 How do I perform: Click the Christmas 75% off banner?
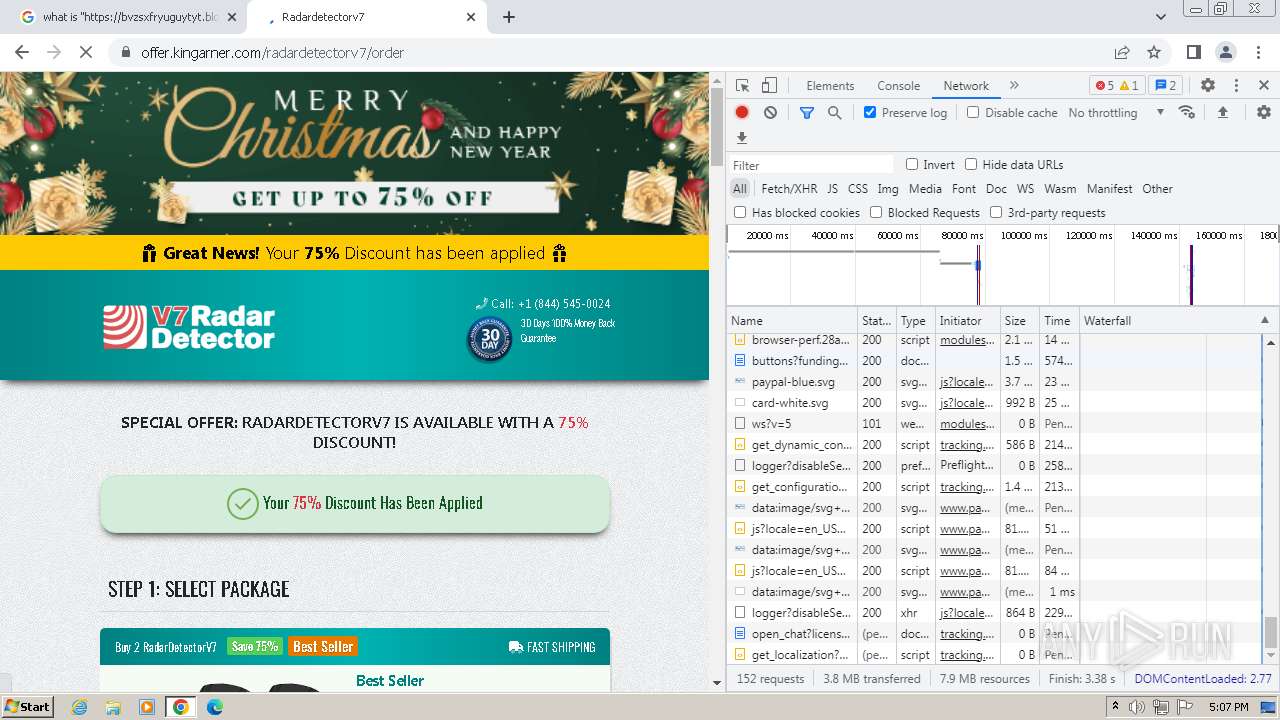(355, 153)
